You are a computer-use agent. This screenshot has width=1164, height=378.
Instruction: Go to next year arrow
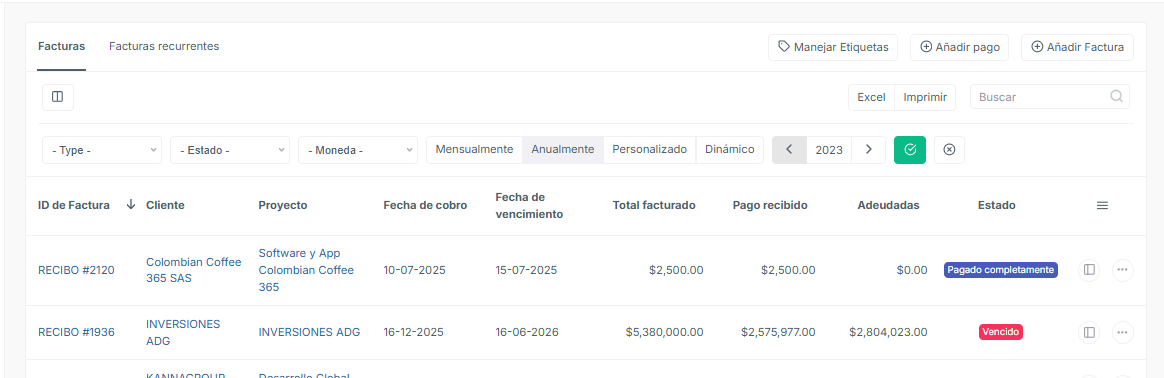(x=869, y=149)
